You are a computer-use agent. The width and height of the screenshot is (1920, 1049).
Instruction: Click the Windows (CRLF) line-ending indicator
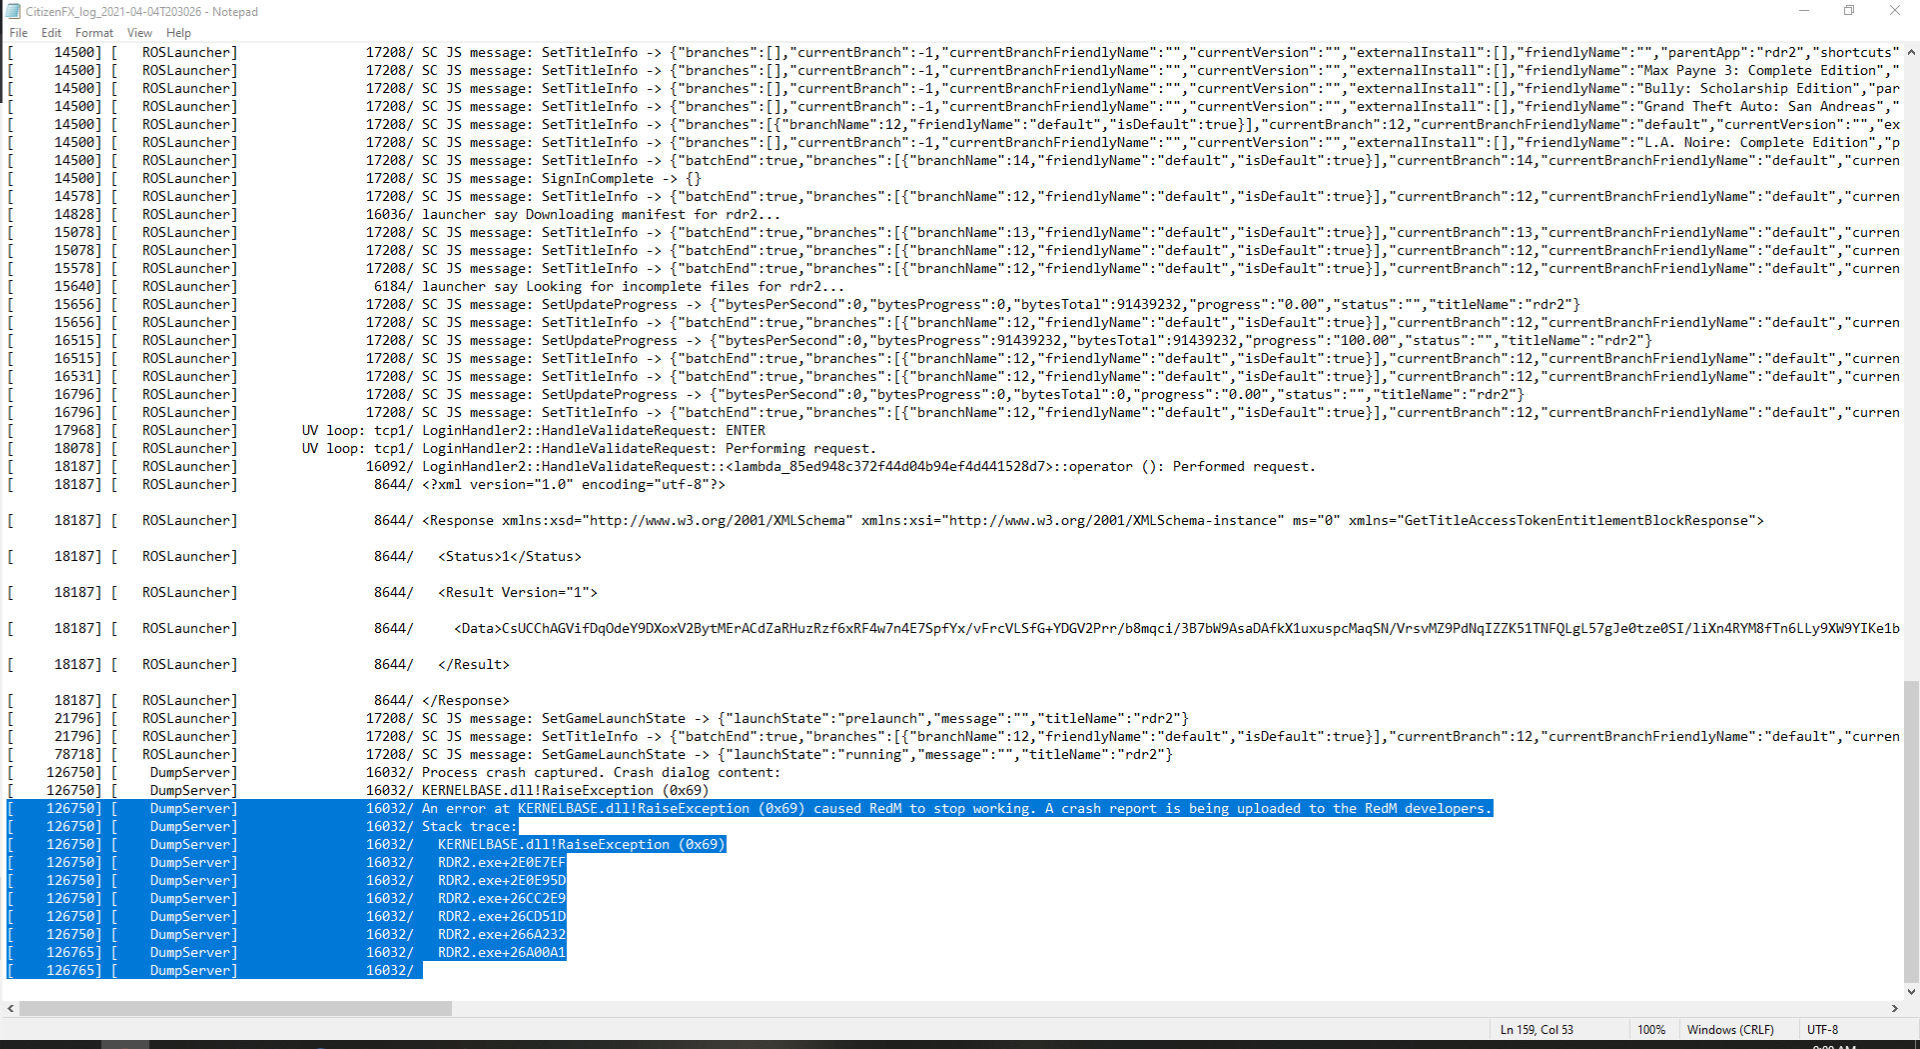point(1730,1029)
